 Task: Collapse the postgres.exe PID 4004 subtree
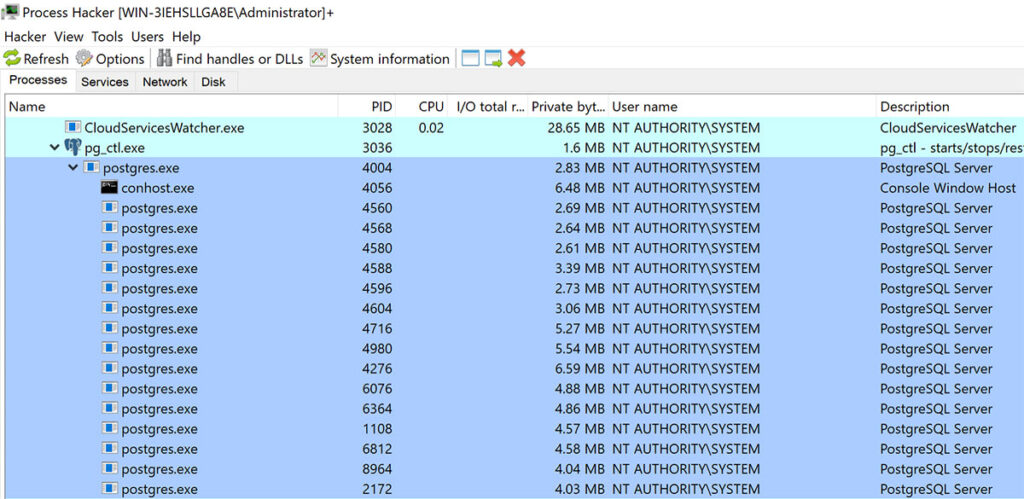tap(72, 168)
